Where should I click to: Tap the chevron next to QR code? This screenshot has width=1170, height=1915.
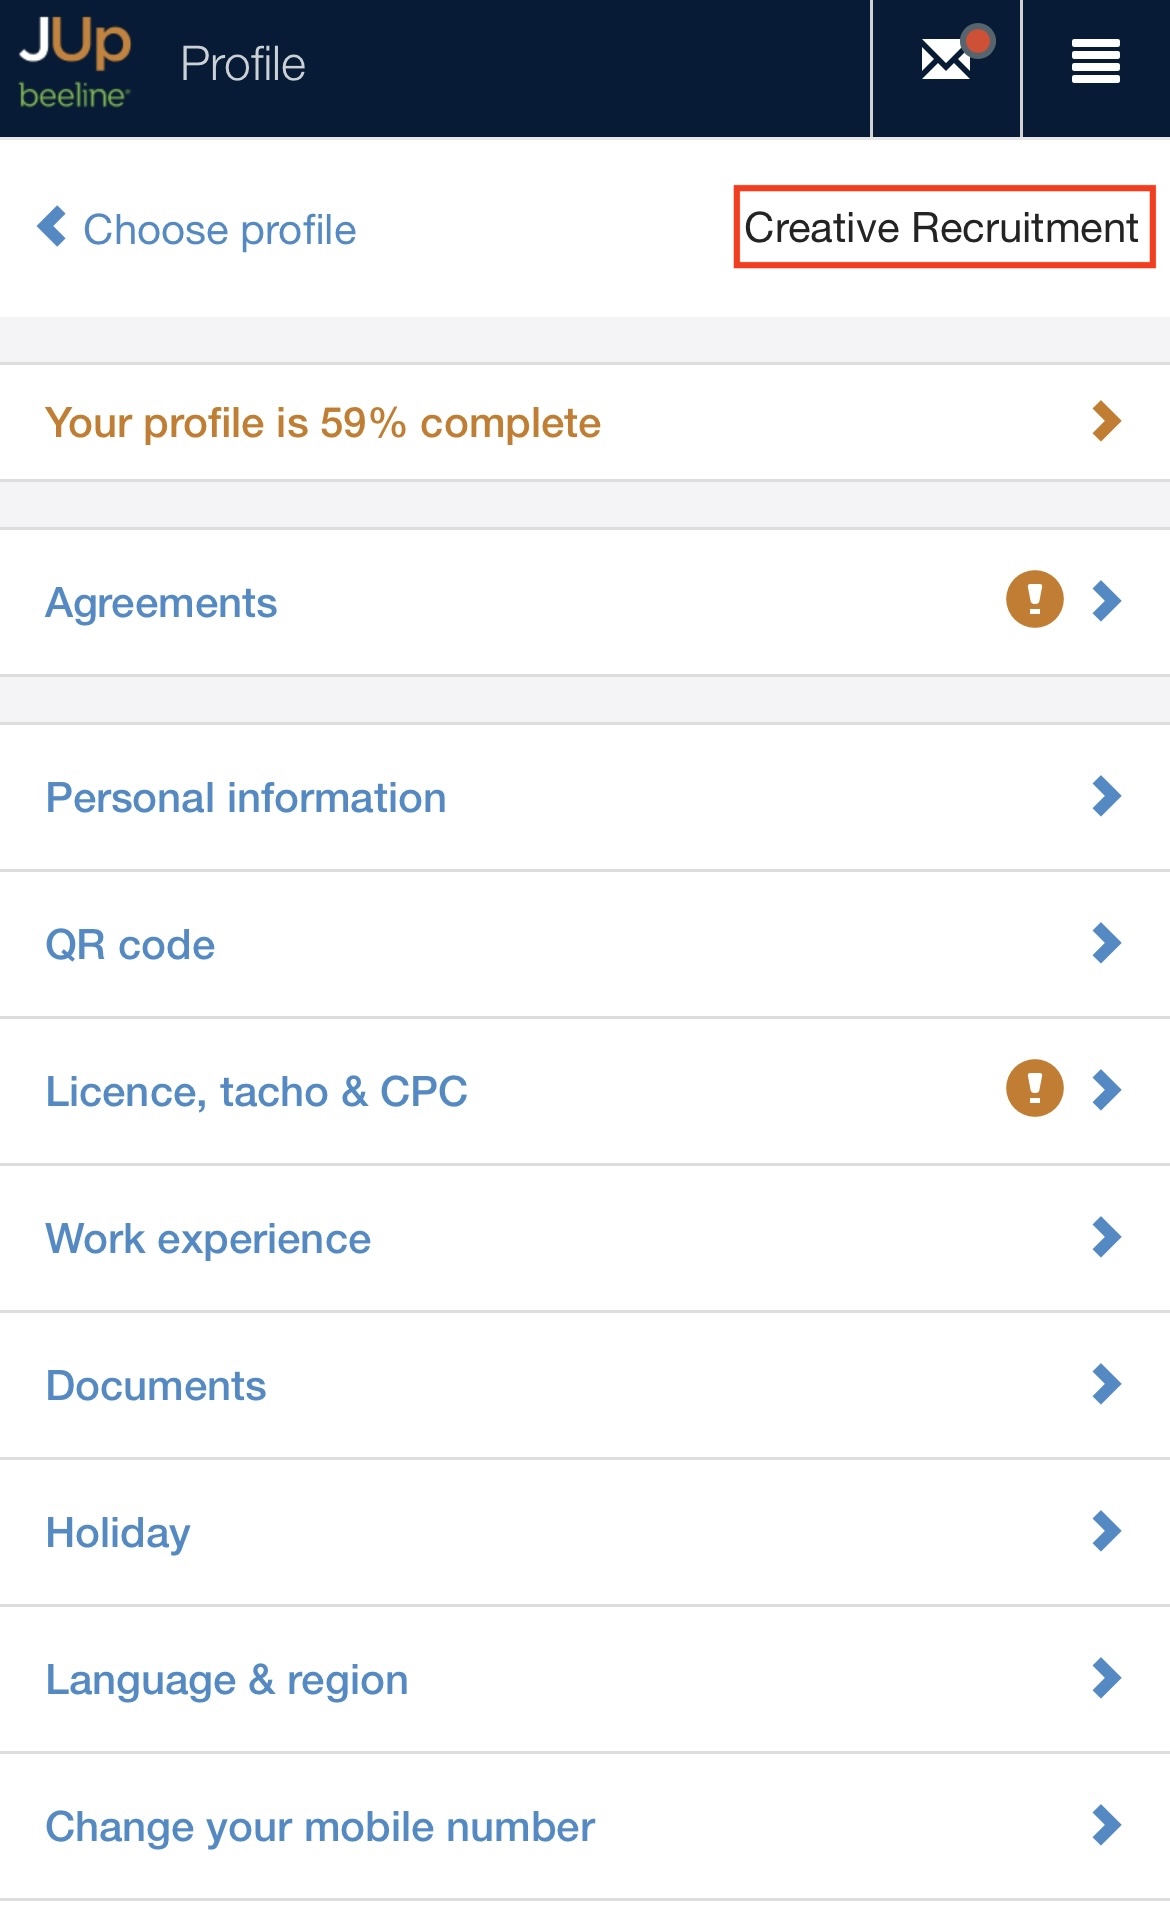pyautogui.click(x=1106, y=943)
